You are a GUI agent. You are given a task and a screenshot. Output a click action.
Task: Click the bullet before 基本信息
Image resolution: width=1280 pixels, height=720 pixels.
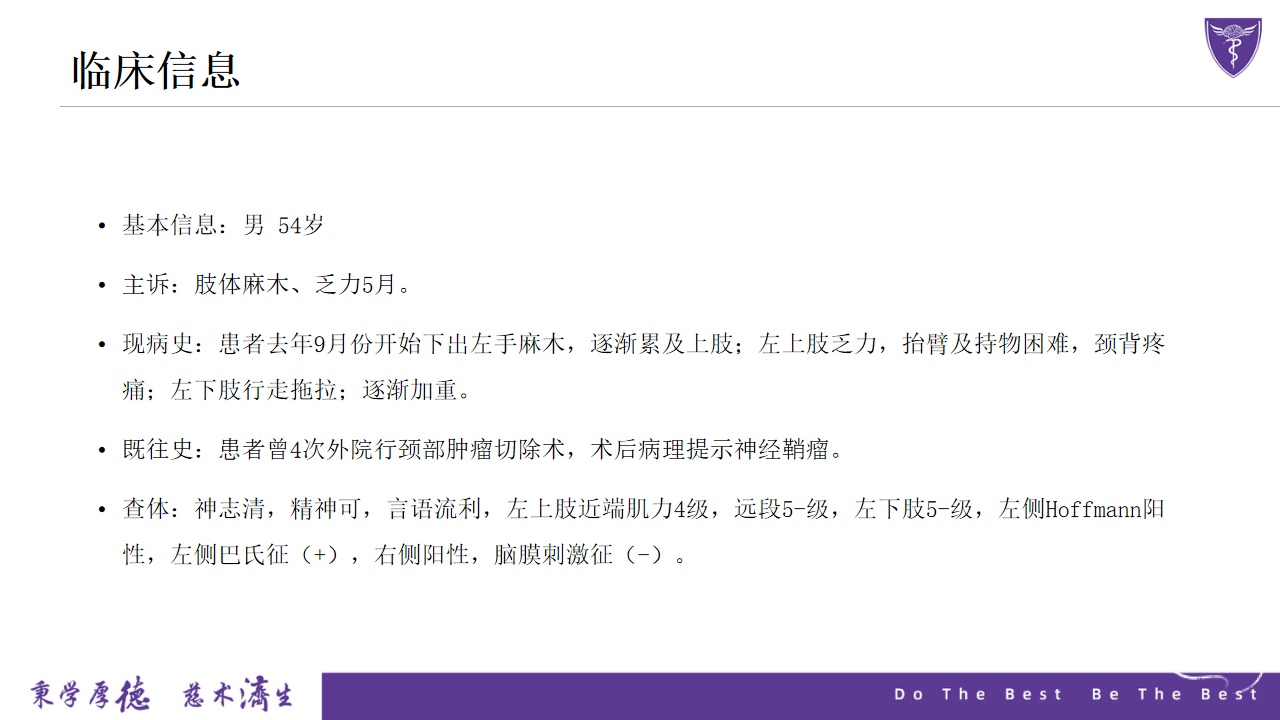(101, 226)
